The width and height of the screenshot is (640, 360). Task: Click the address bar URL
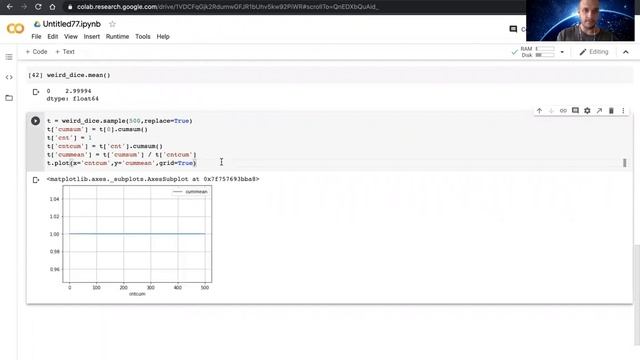pos(227,7)
